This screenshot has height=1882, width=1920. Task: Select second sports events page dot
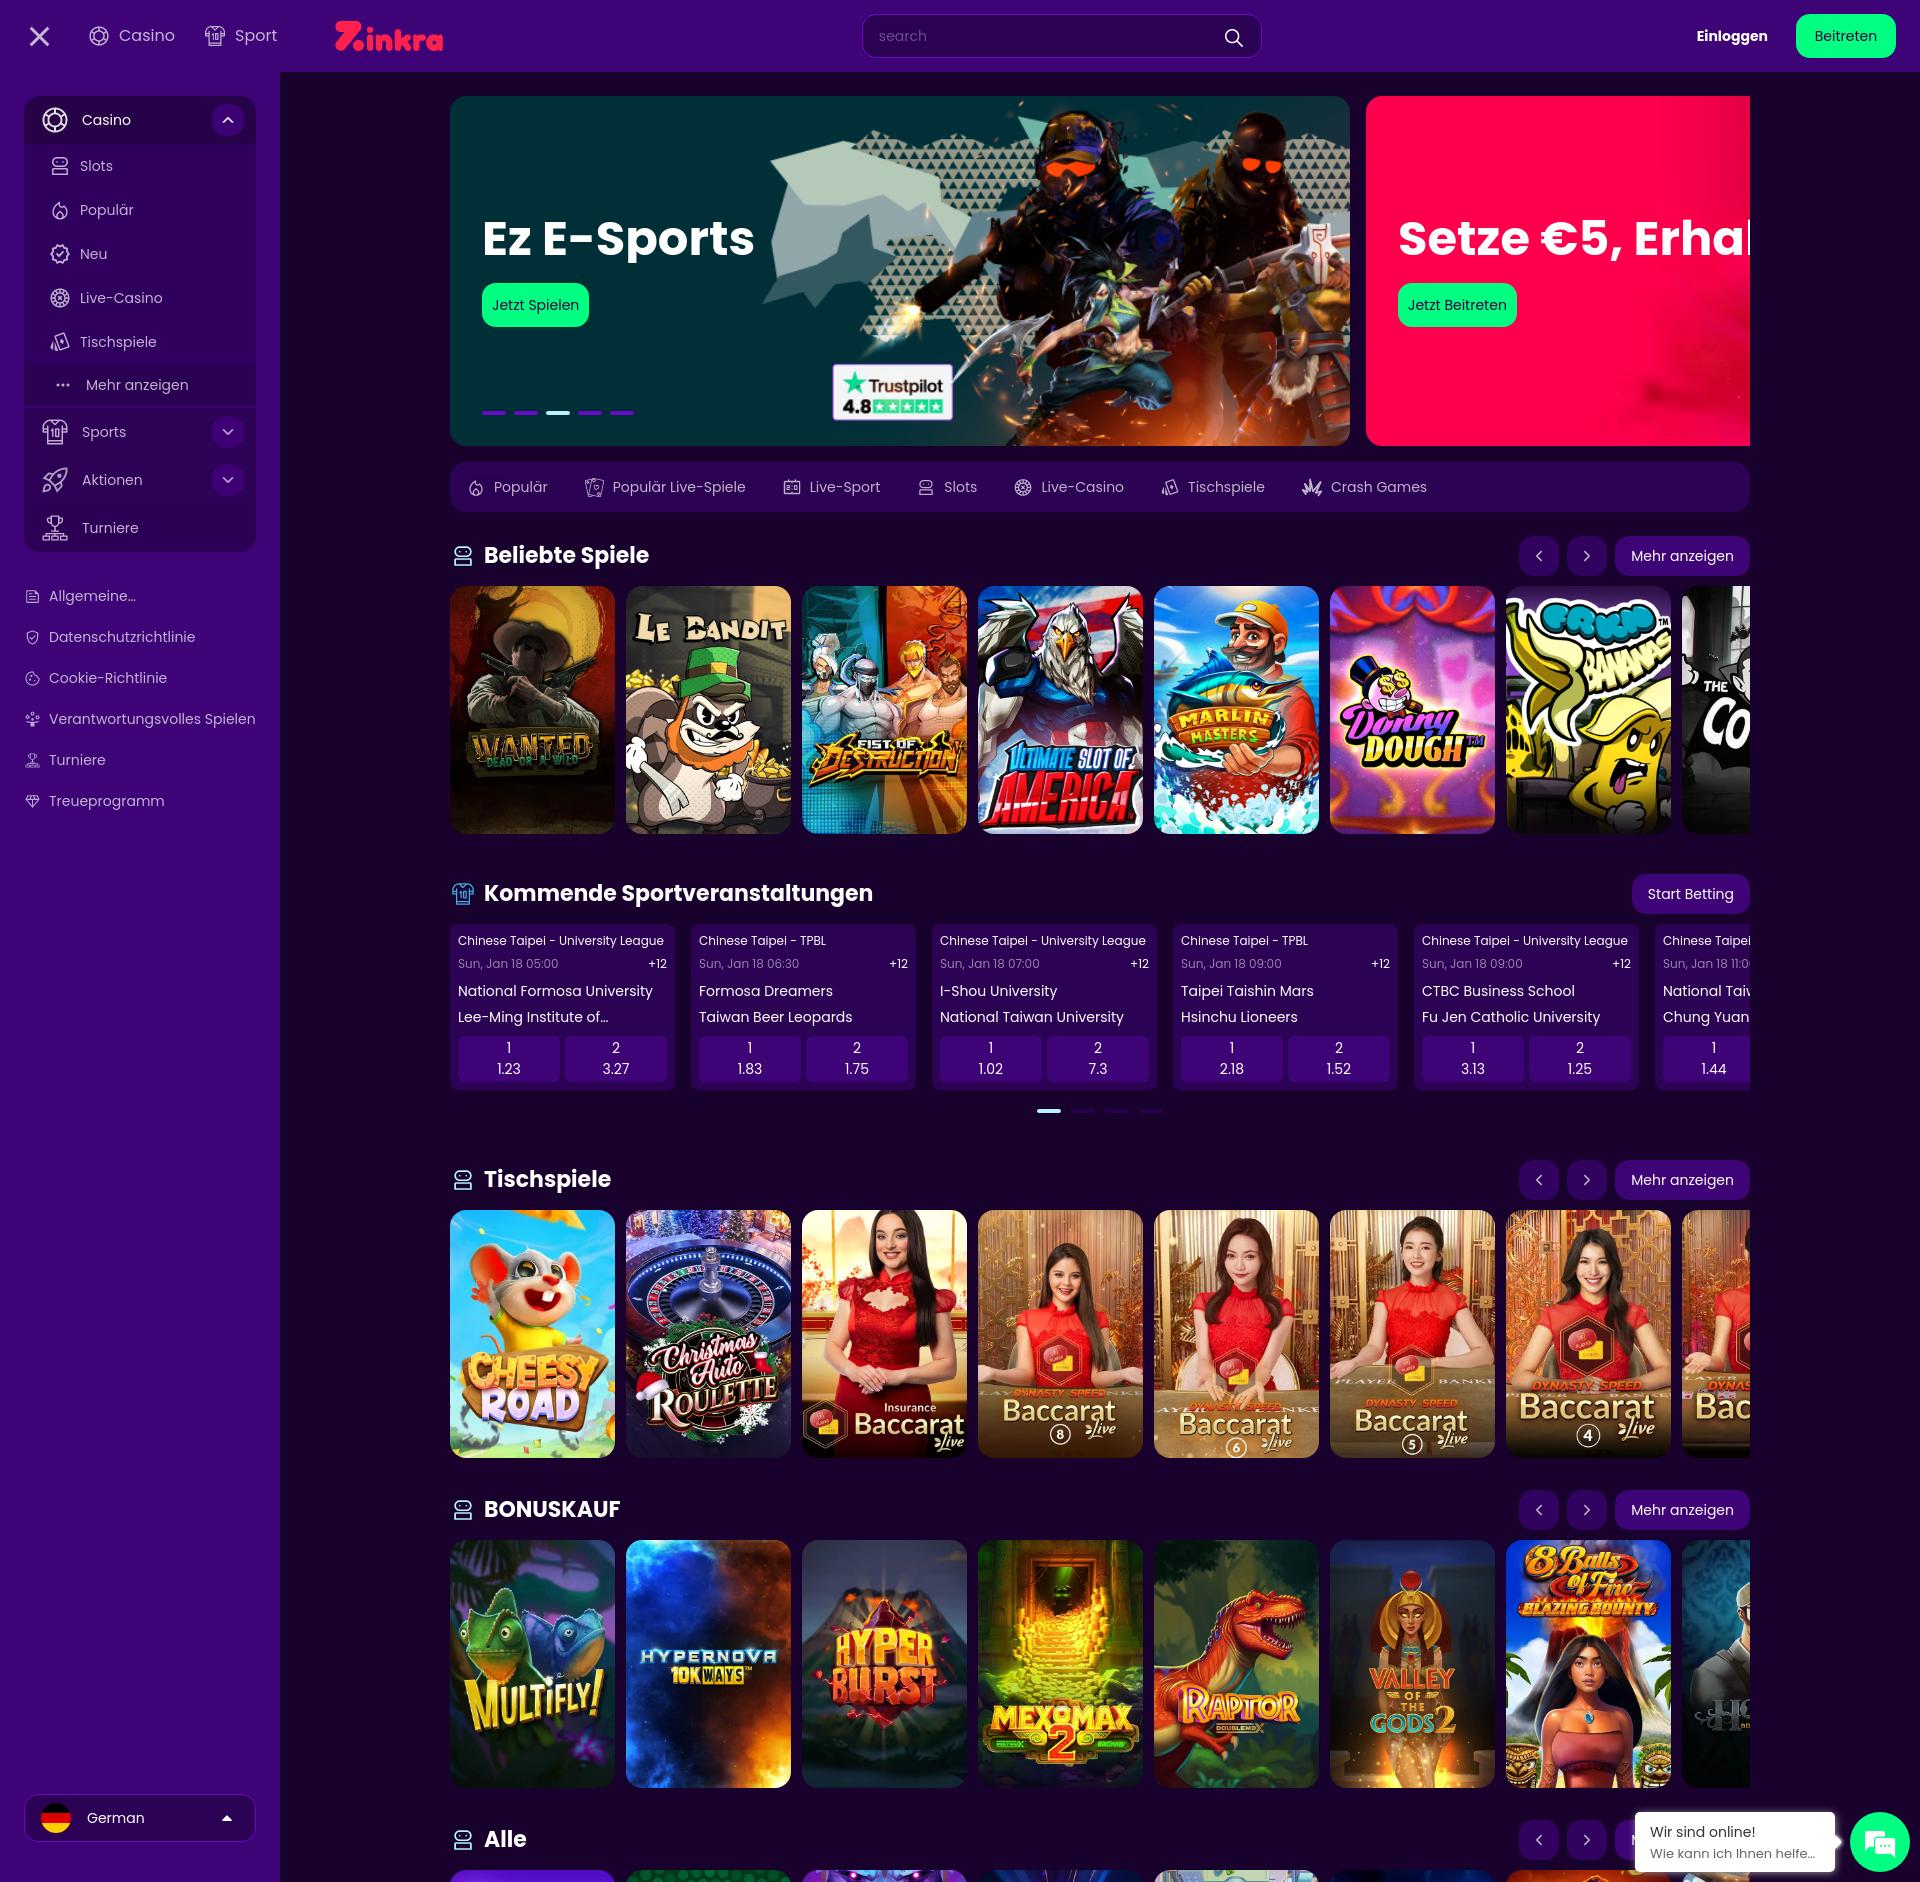(1083, 1111)
